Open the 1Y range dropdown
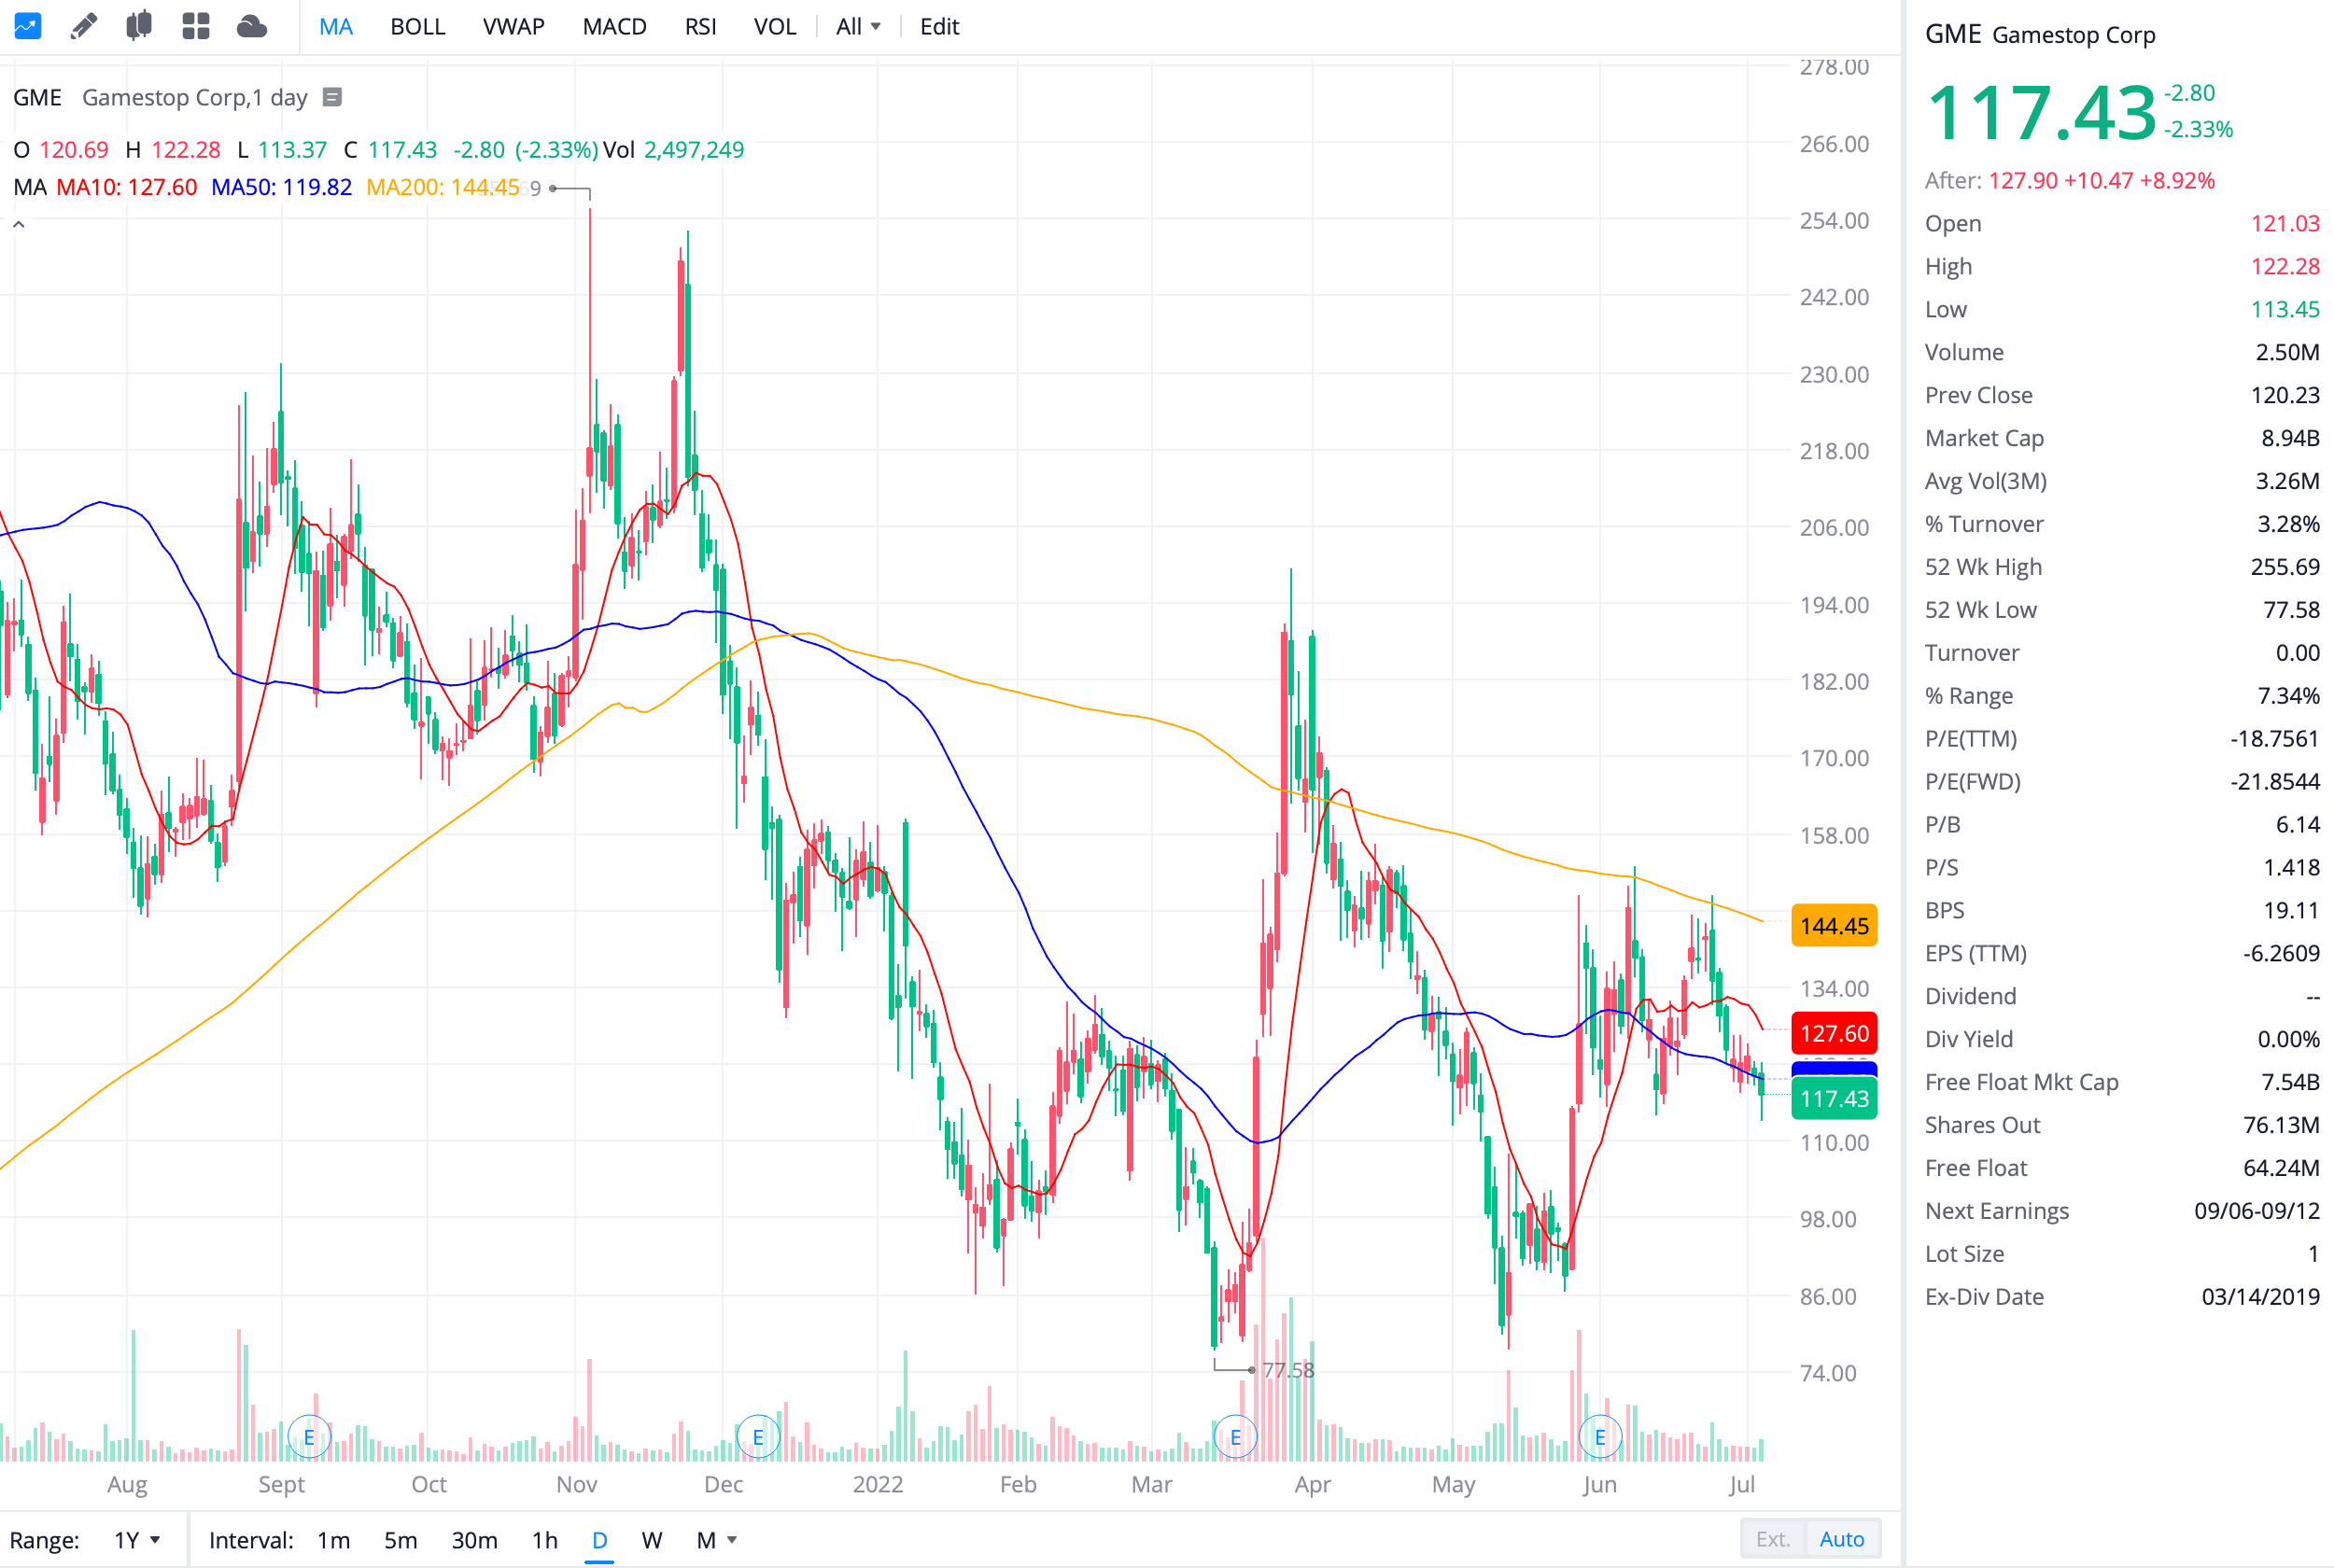The image size is (2334, 1568). click(137, 1540)
